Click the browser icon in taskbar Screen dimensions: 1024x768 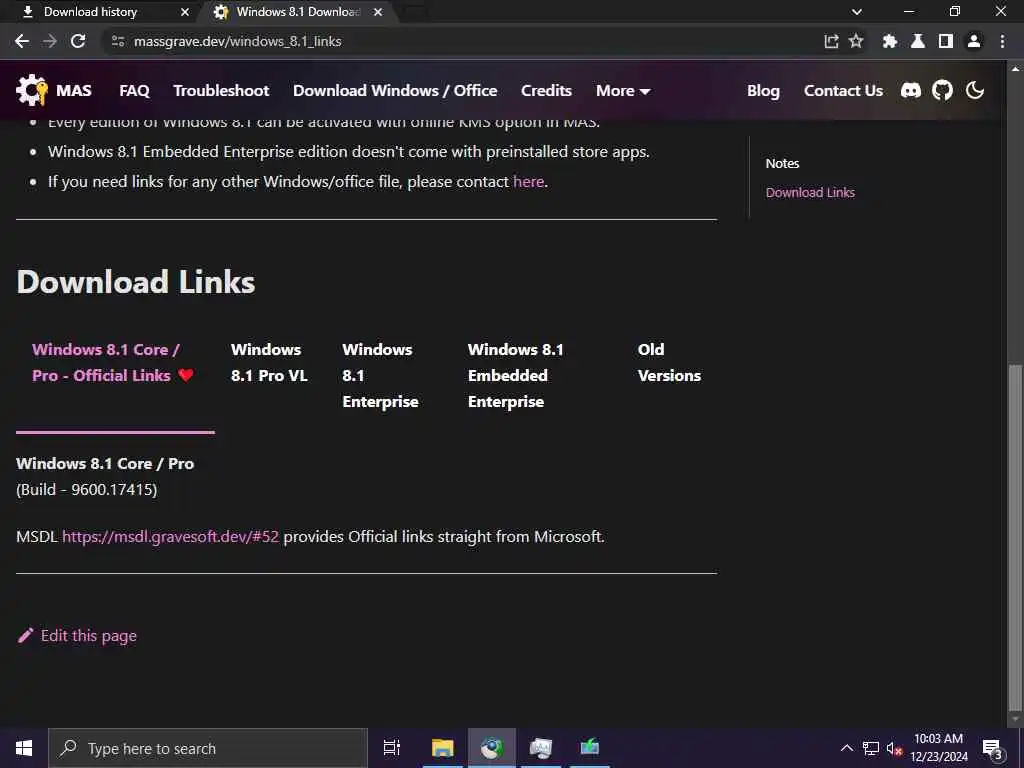[491, 748]
